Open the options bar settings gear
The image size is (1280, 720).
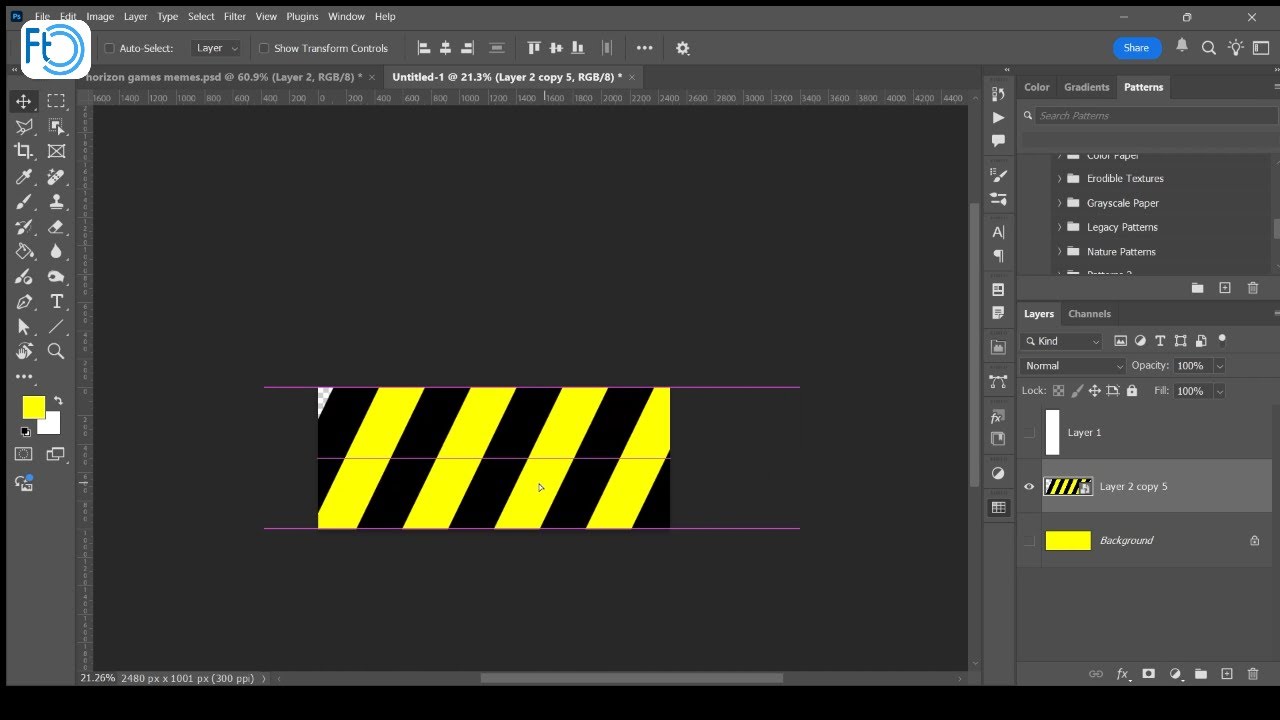pyautogui.click(x=682, y=48)
